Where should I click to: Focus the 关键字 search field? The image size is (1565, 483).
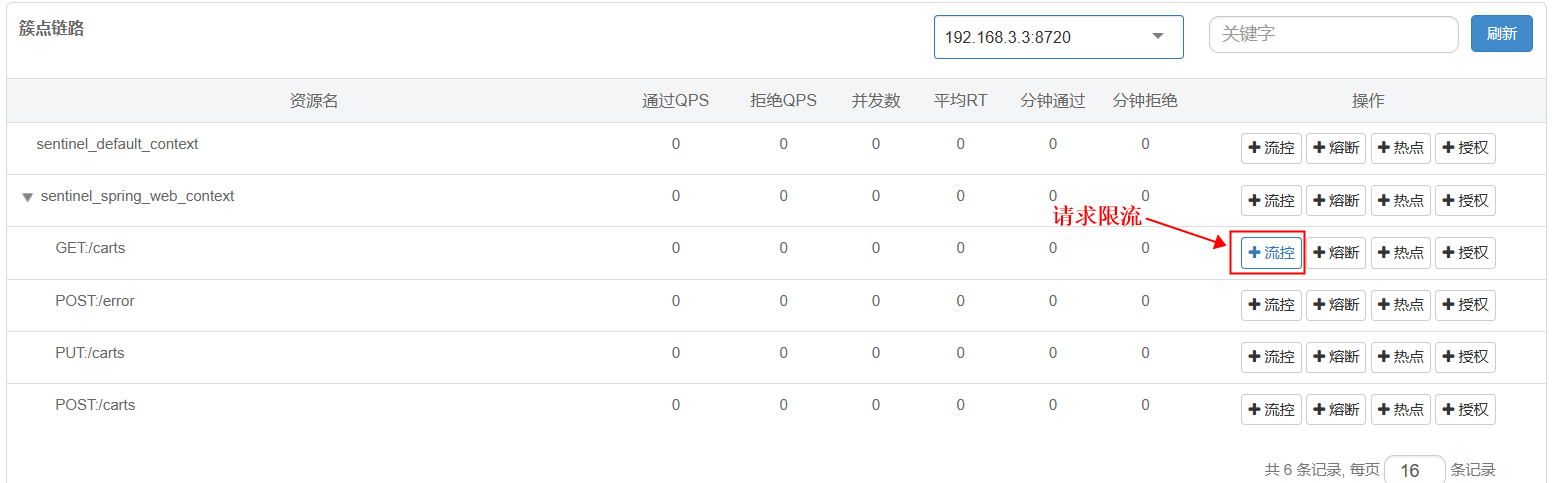pyautogui.click(x=1333, y=34)
